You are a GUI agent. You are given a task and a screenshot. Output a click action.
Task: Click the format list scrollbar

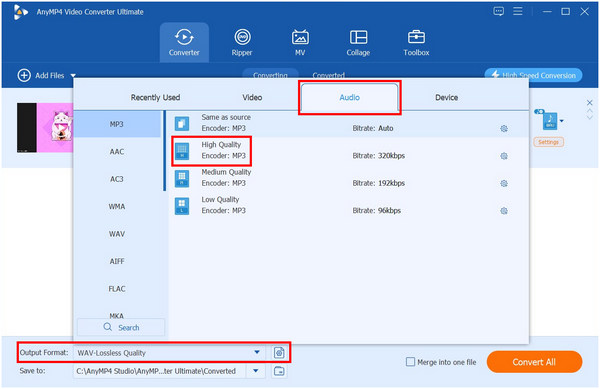tap(165, 151)
